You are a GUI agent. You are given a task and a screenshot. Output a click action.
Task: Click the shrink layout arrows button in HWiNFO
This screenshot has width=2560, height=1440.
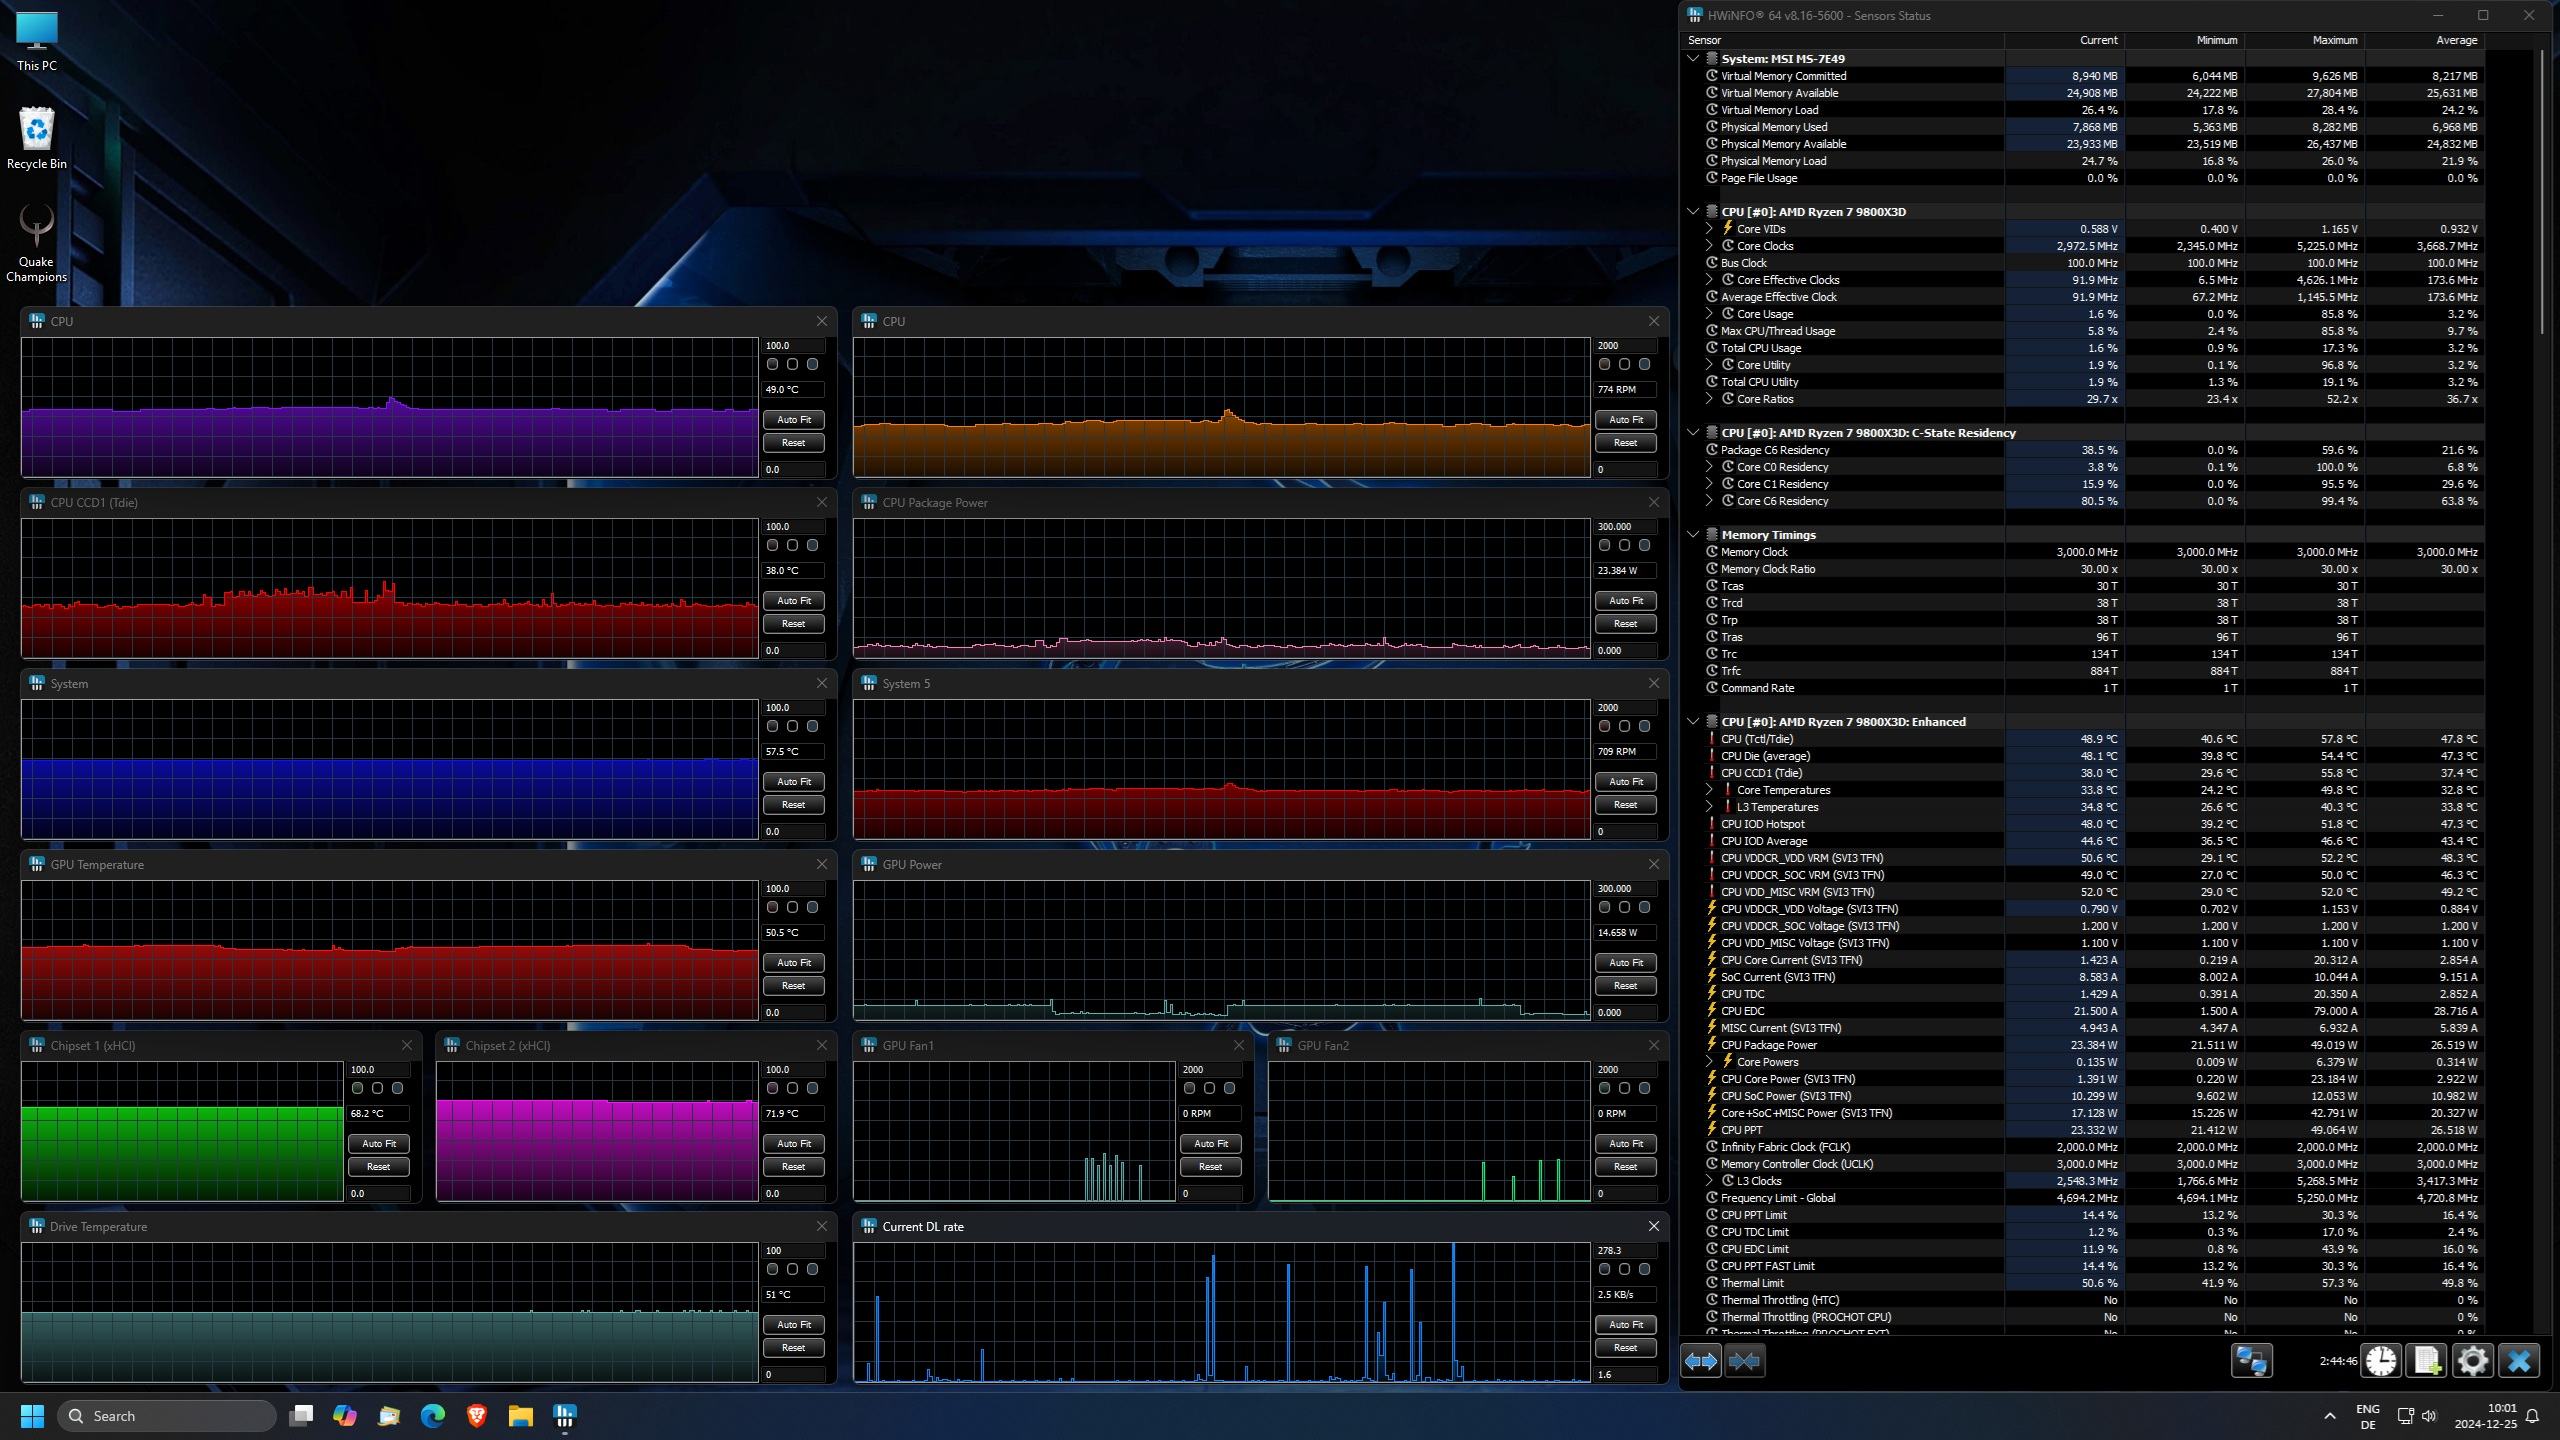coord(1744,1361)
